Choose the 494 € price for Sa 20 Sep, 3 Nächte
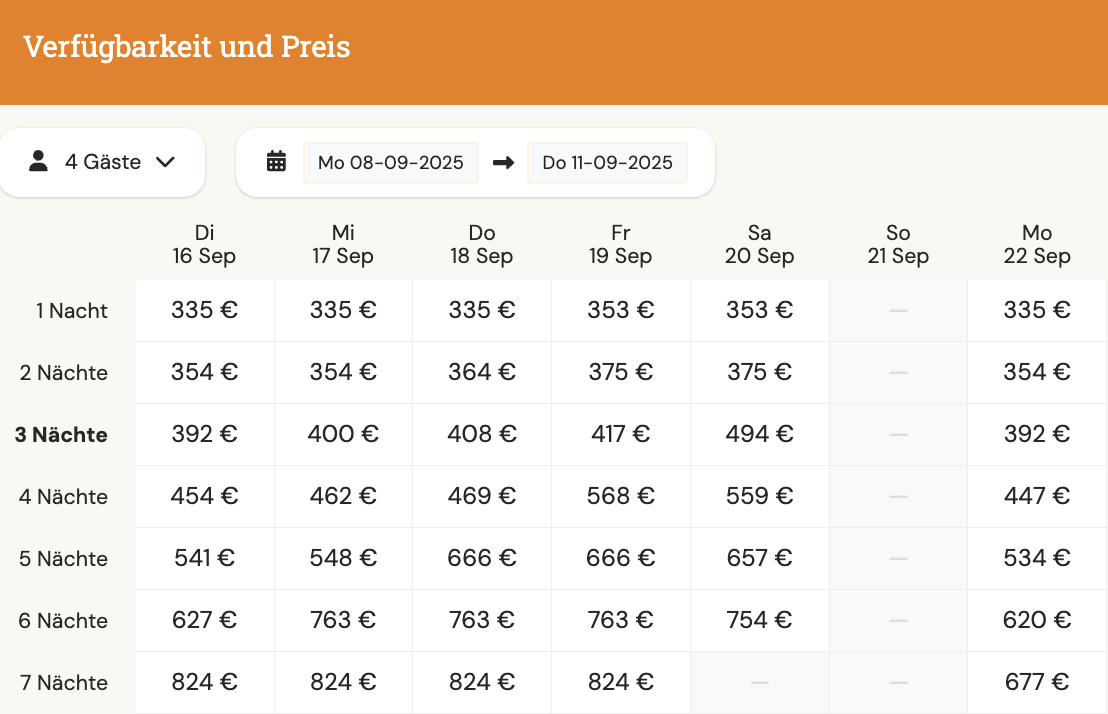 point(760,434)
